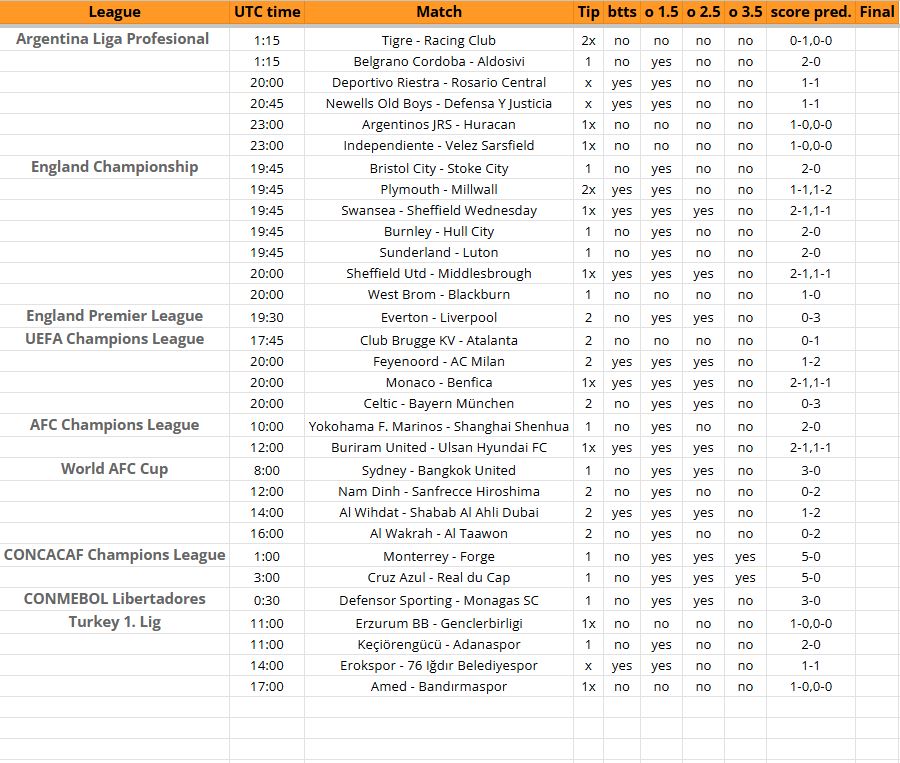Viewport: 900px width, 763px height.
Task: Click the o 2.5 column header
Action: (x=703, y=12)
